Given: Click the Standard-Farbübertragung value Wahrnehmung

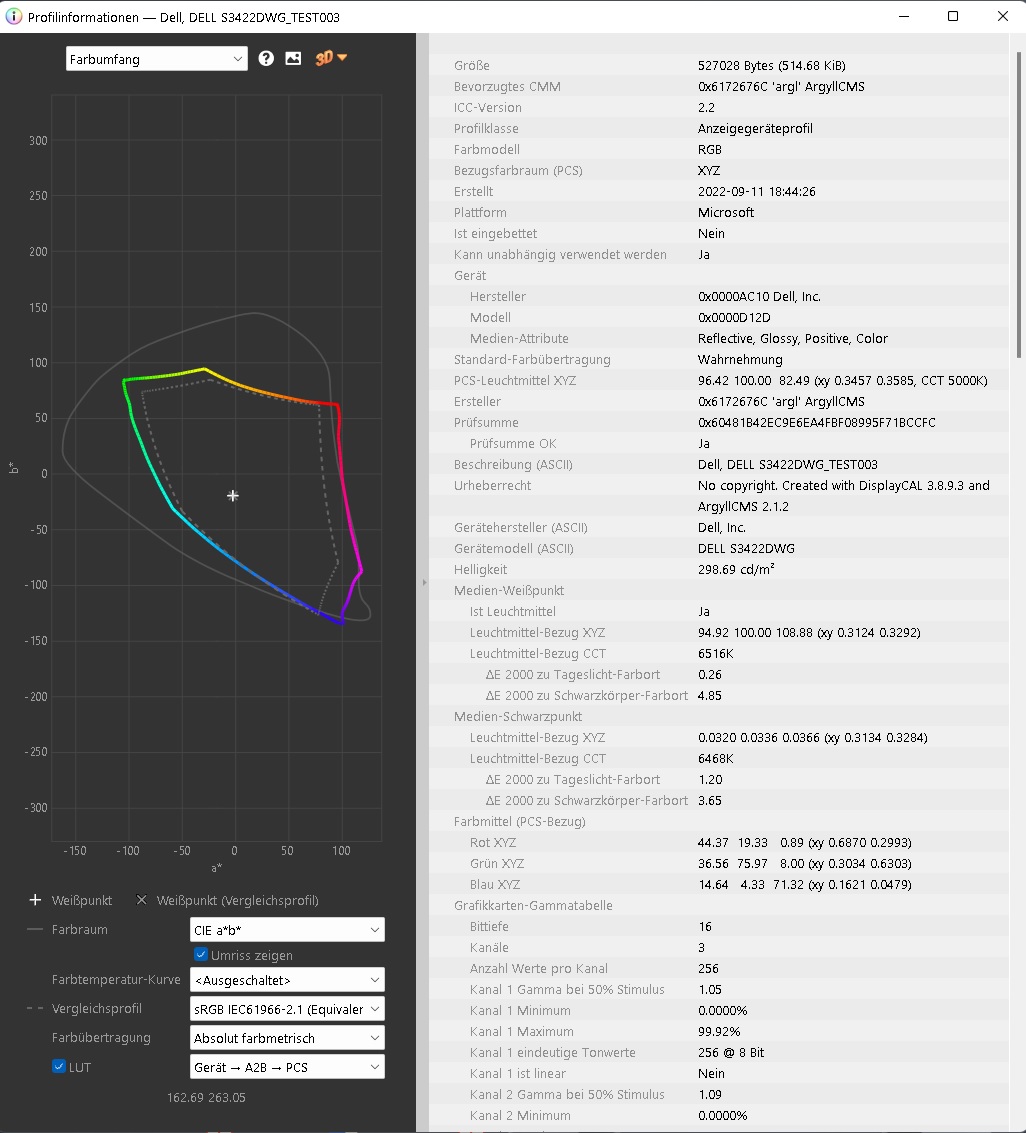Looking at the screenshot, I should point(740,360).
